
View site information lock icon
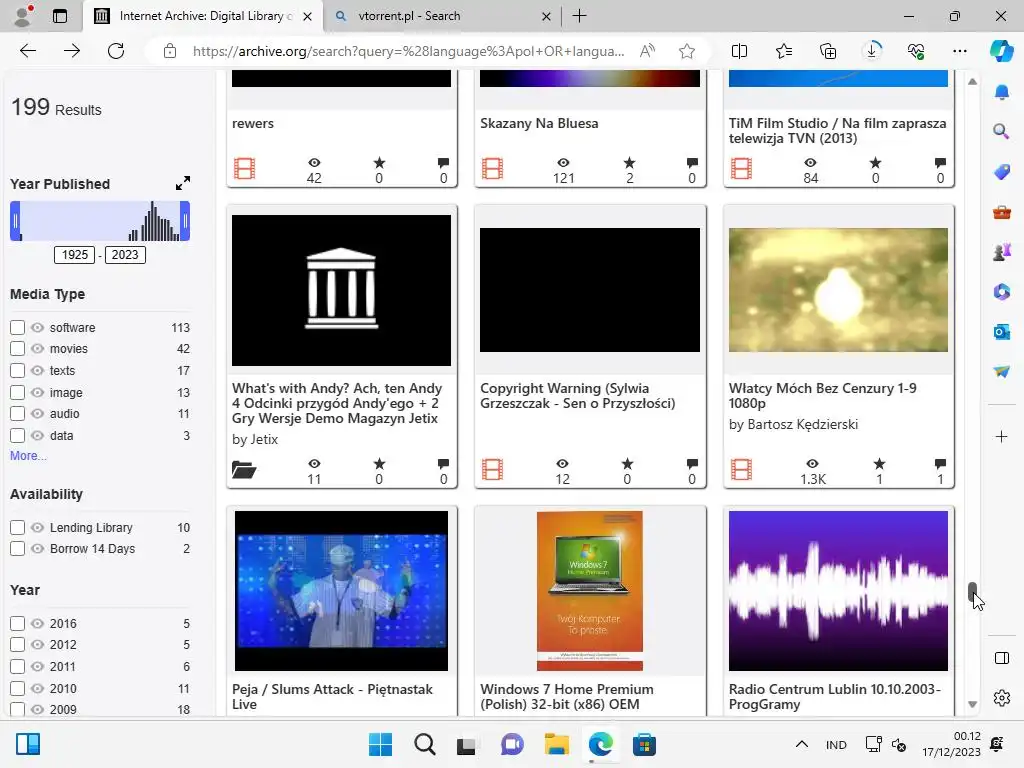pyautogui.click(x=170, y=51)
